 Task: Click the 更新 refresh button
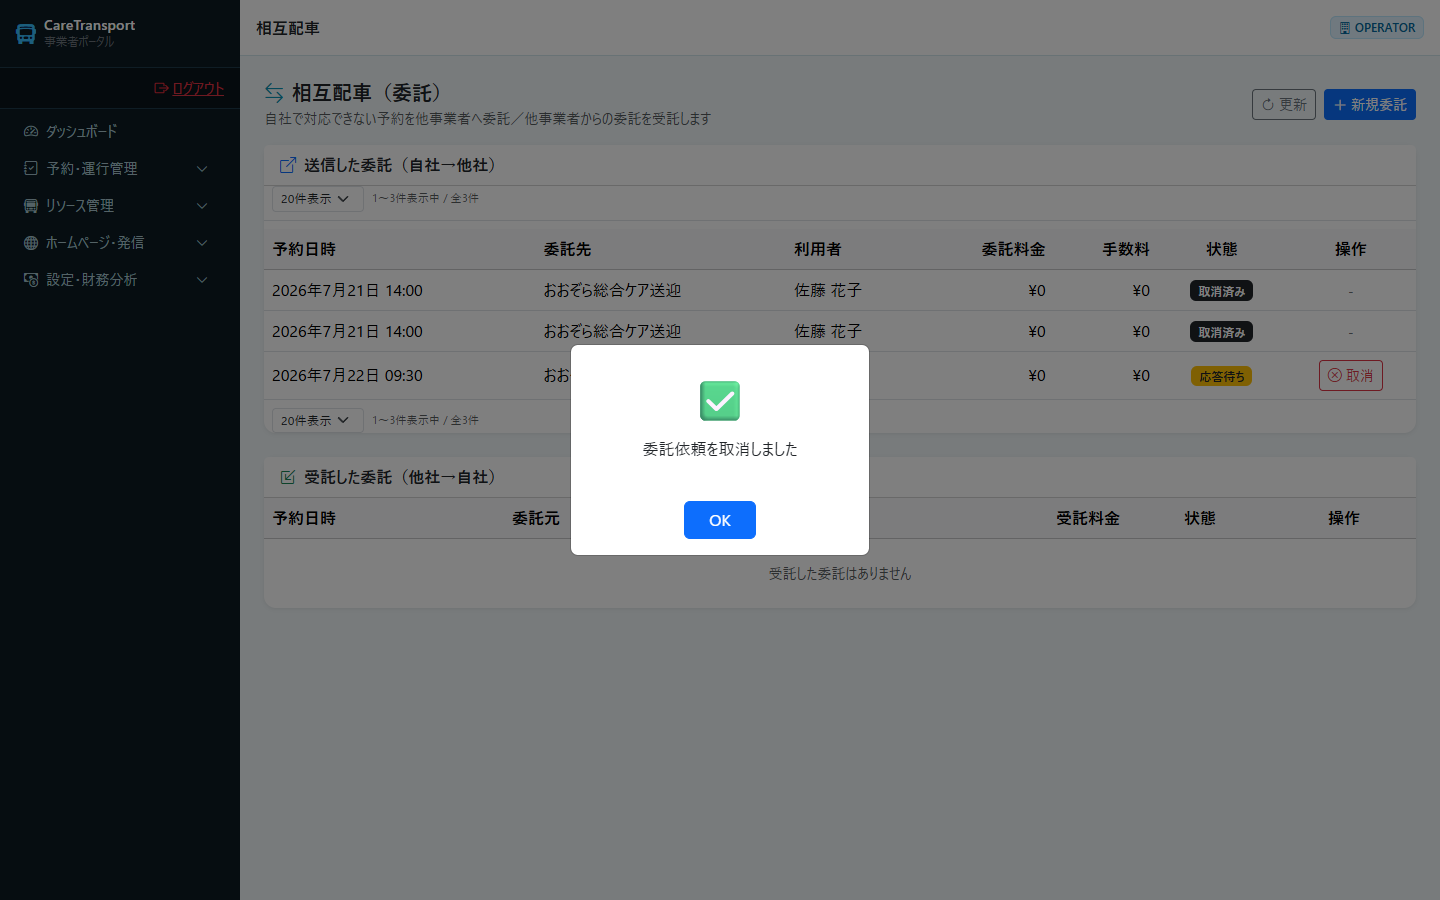pyautogui.click(x=1284, y=104)
